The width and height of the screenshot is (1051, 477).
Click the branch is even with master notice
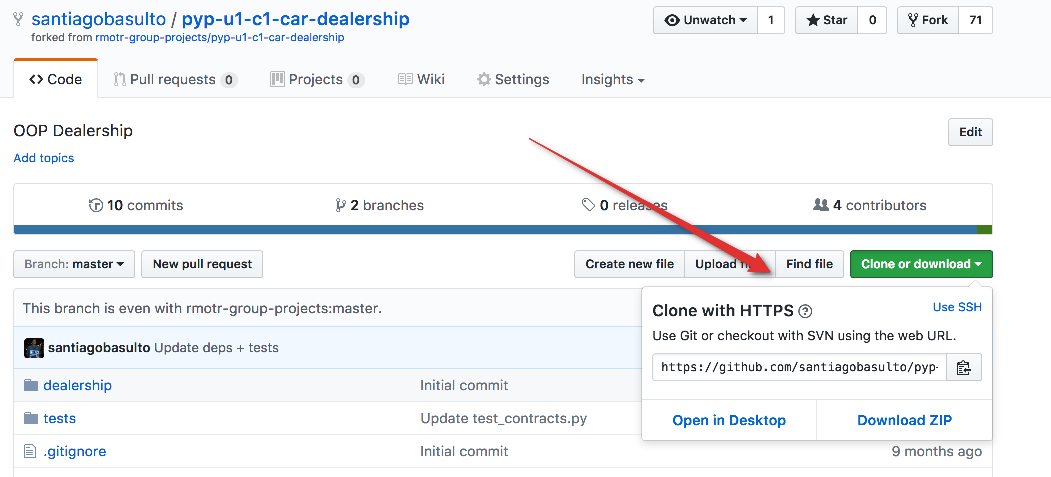coord(202,309)
